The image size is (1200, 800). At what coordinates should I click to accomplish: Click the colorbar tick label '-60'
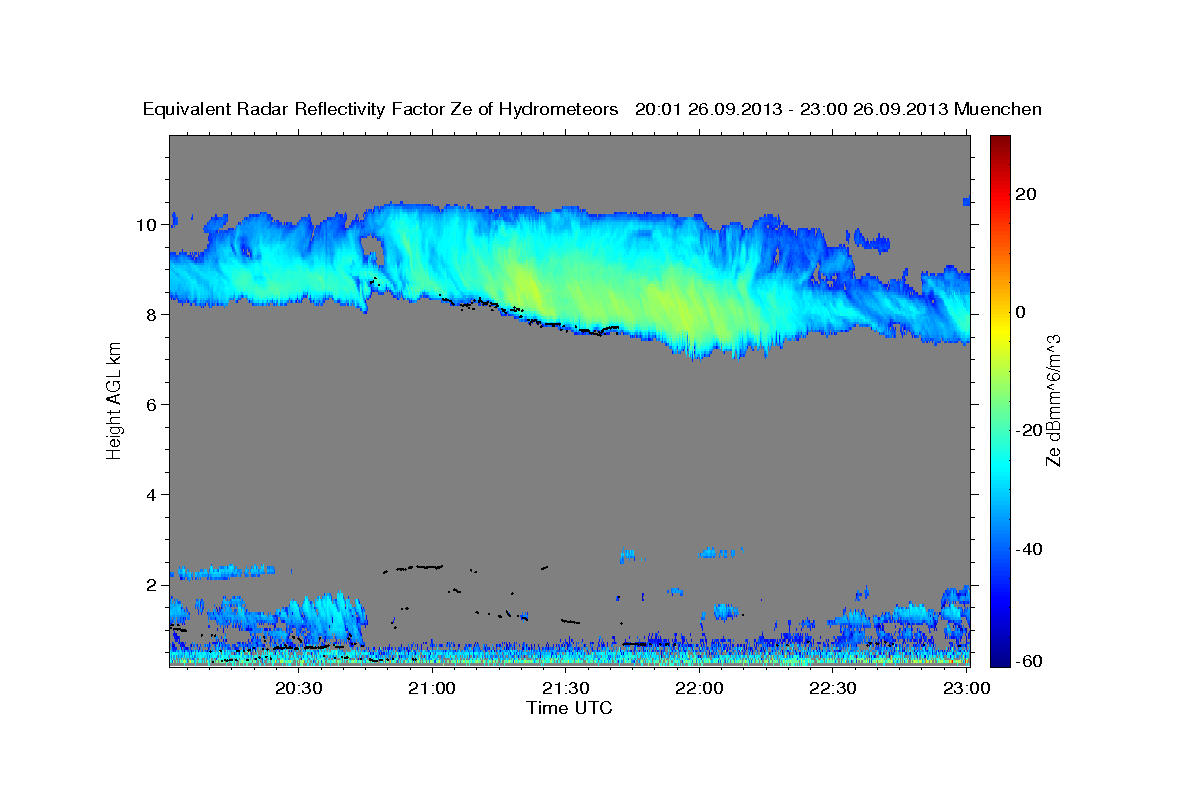(1030, 661)
